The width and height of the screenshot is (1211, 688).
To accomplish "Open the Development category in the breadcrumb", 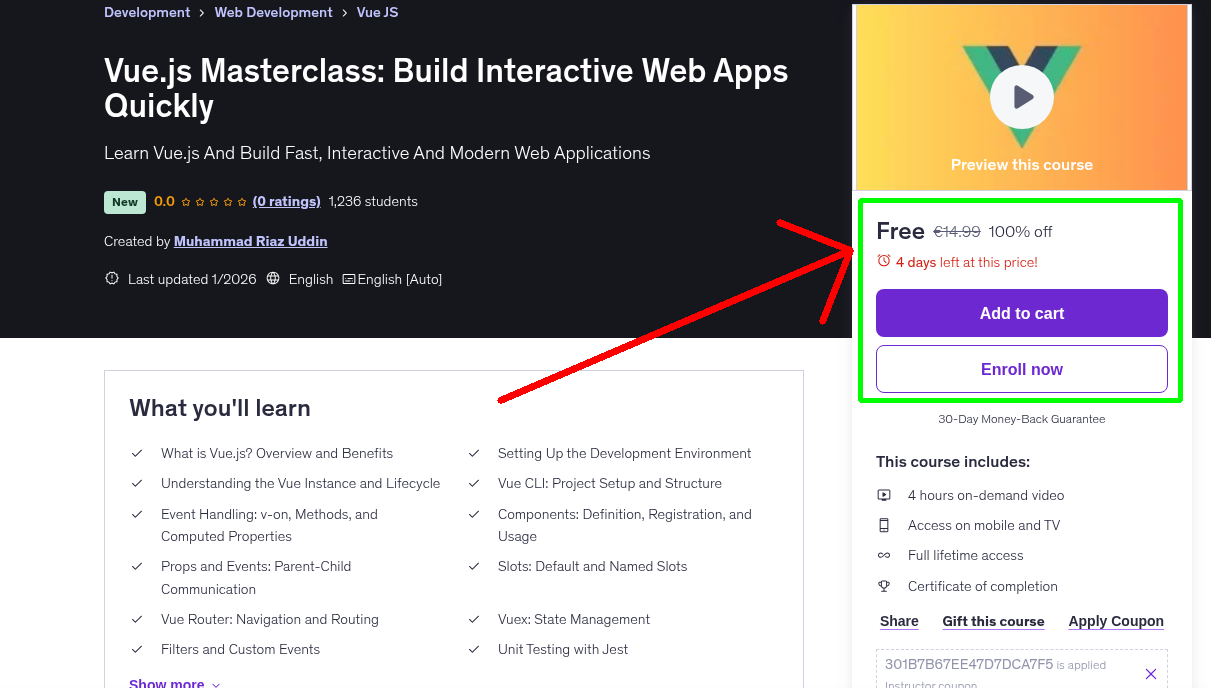I will 147,12.
